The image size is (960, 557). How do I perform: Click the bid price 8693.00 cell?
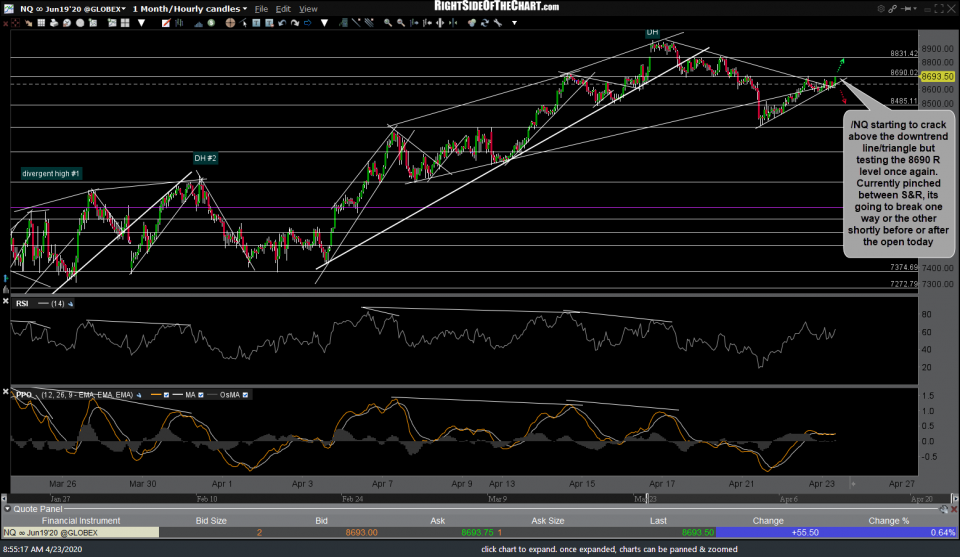tap(361, 533)
